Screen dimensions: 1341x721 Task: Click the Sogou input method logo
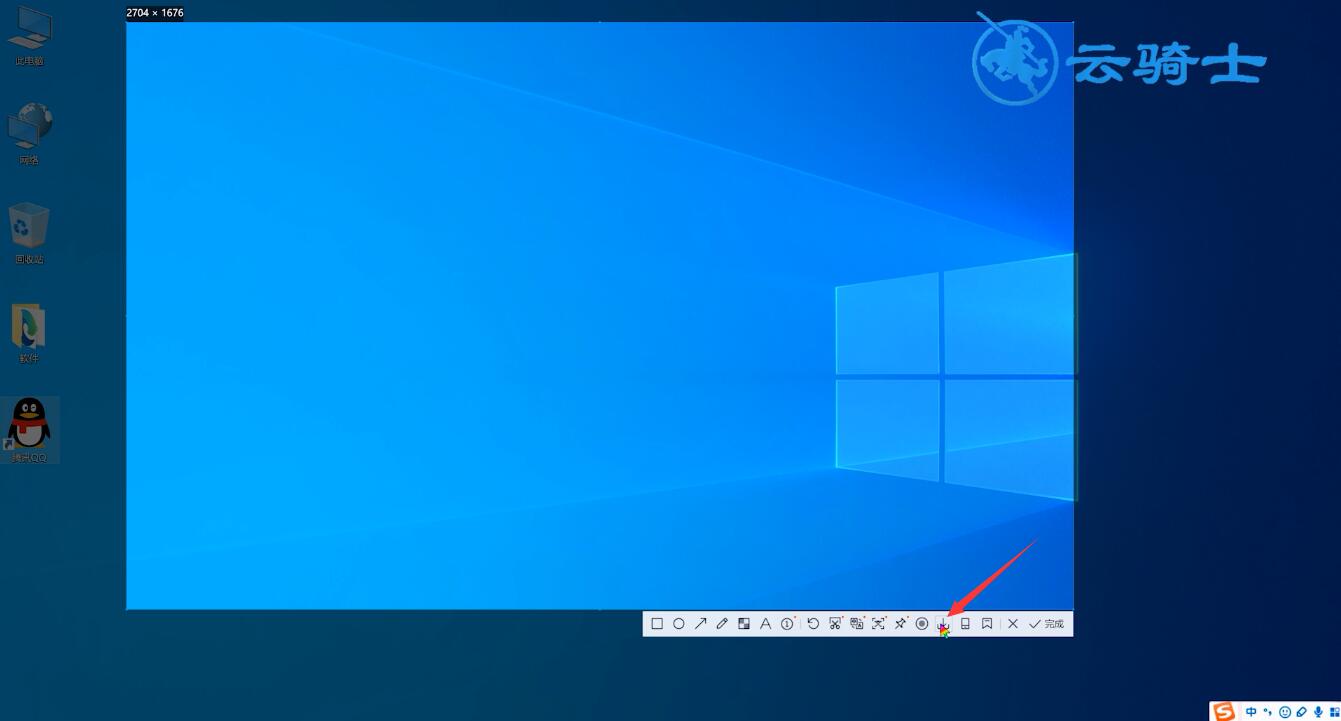click(1224, 712)
